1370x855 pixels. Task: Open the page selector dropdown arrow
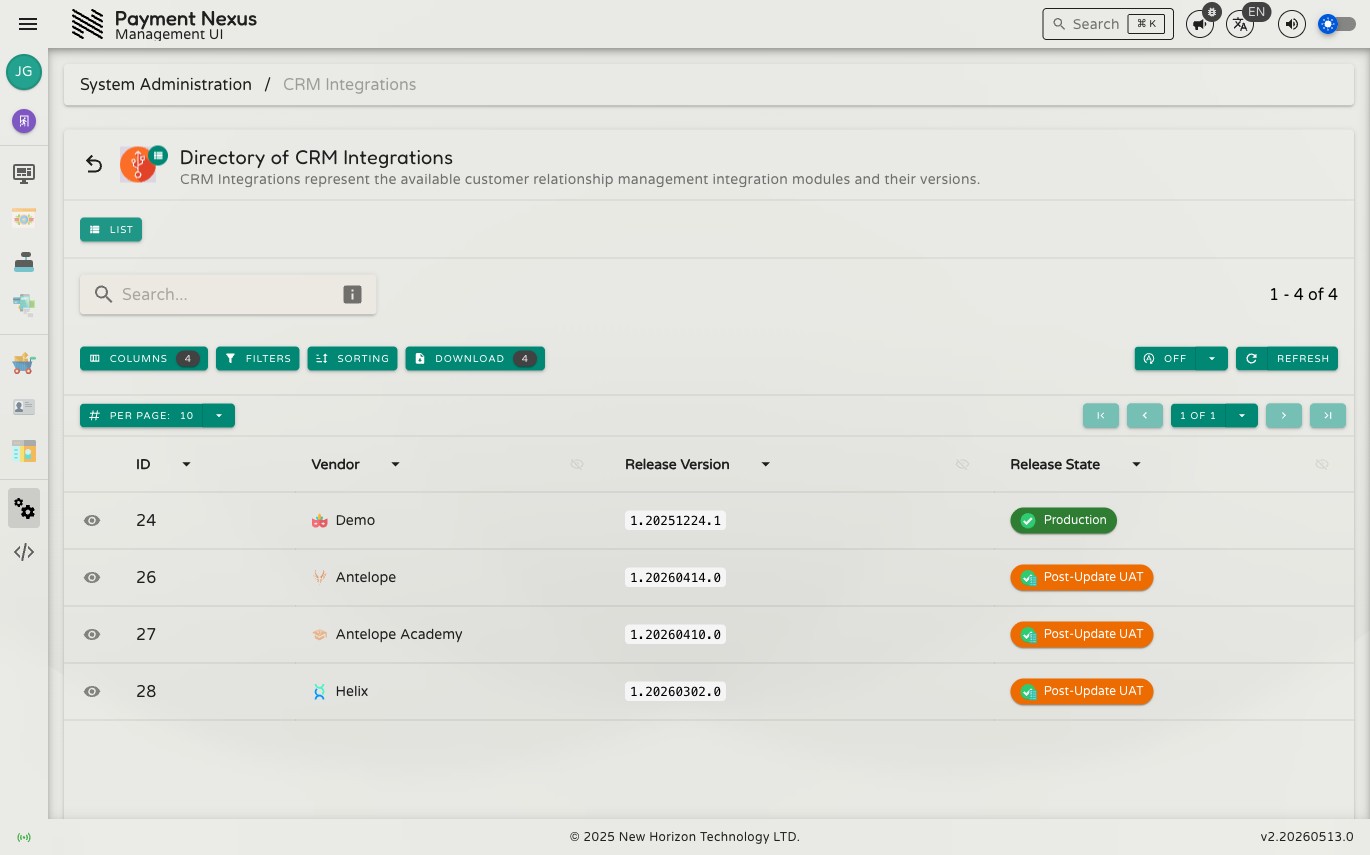1242,415
